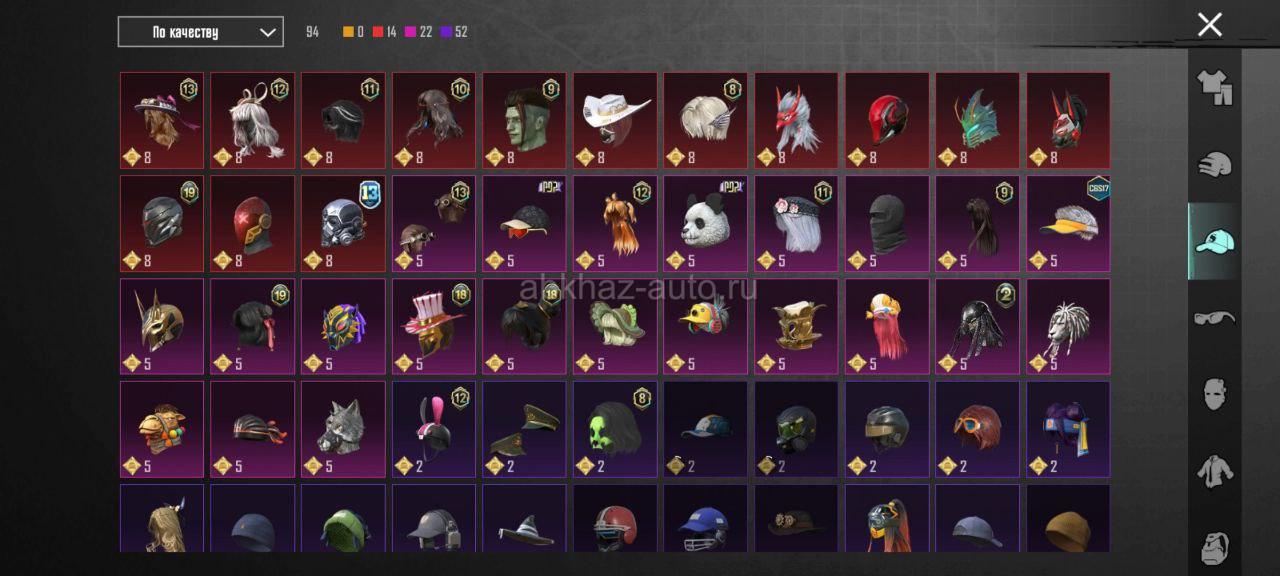Open the По качеству sort dropdown
1280x576 pixels.
pyautogui.click(x=200, y=32)
